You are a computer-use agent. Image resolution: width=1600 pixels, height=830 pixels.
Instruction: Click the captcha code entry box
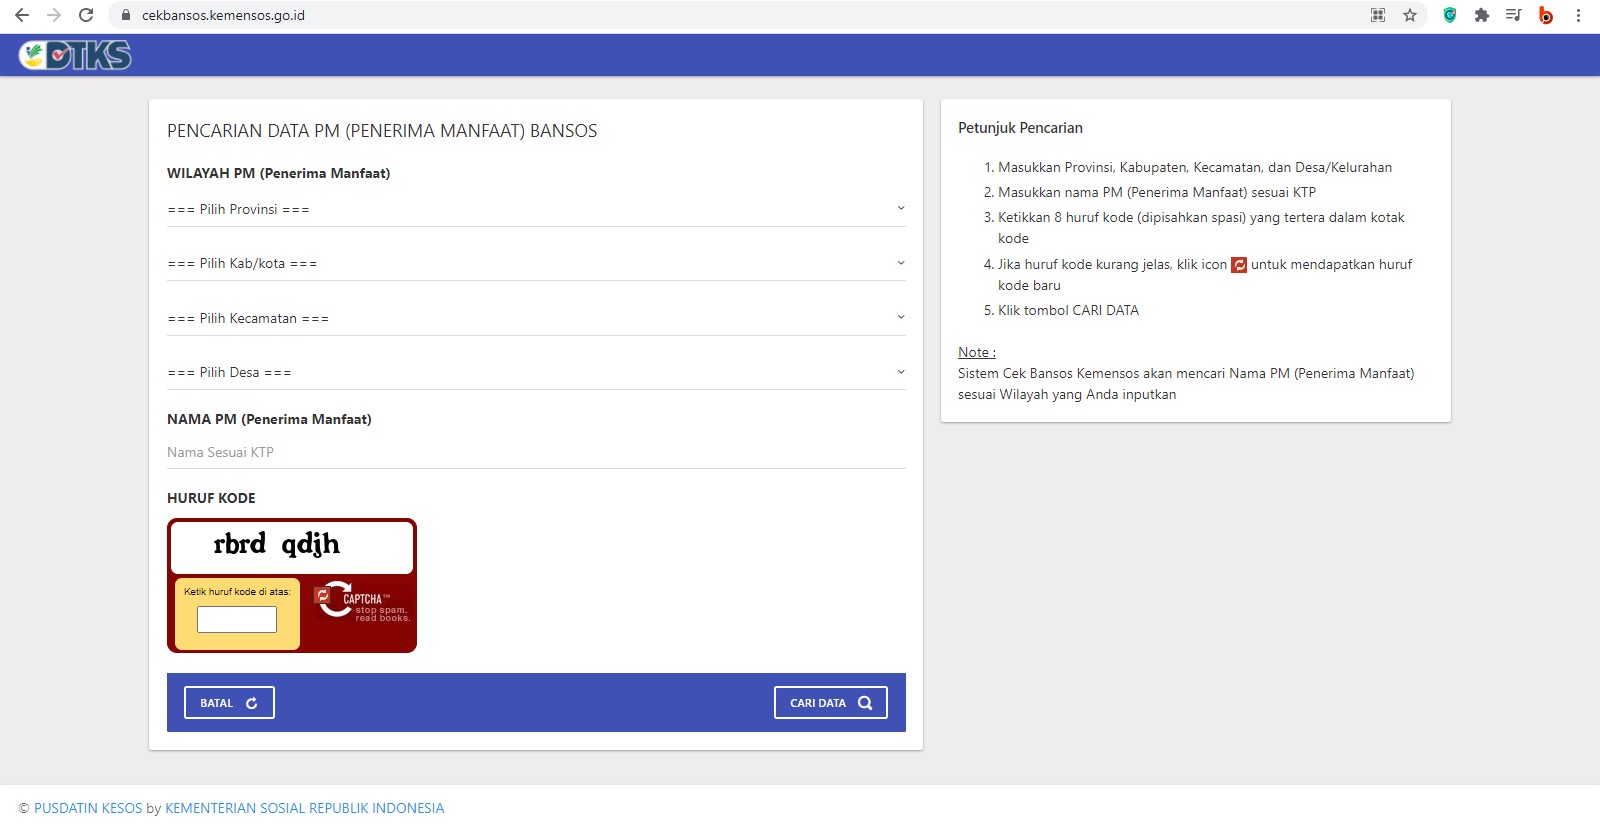tap(237, 620)
